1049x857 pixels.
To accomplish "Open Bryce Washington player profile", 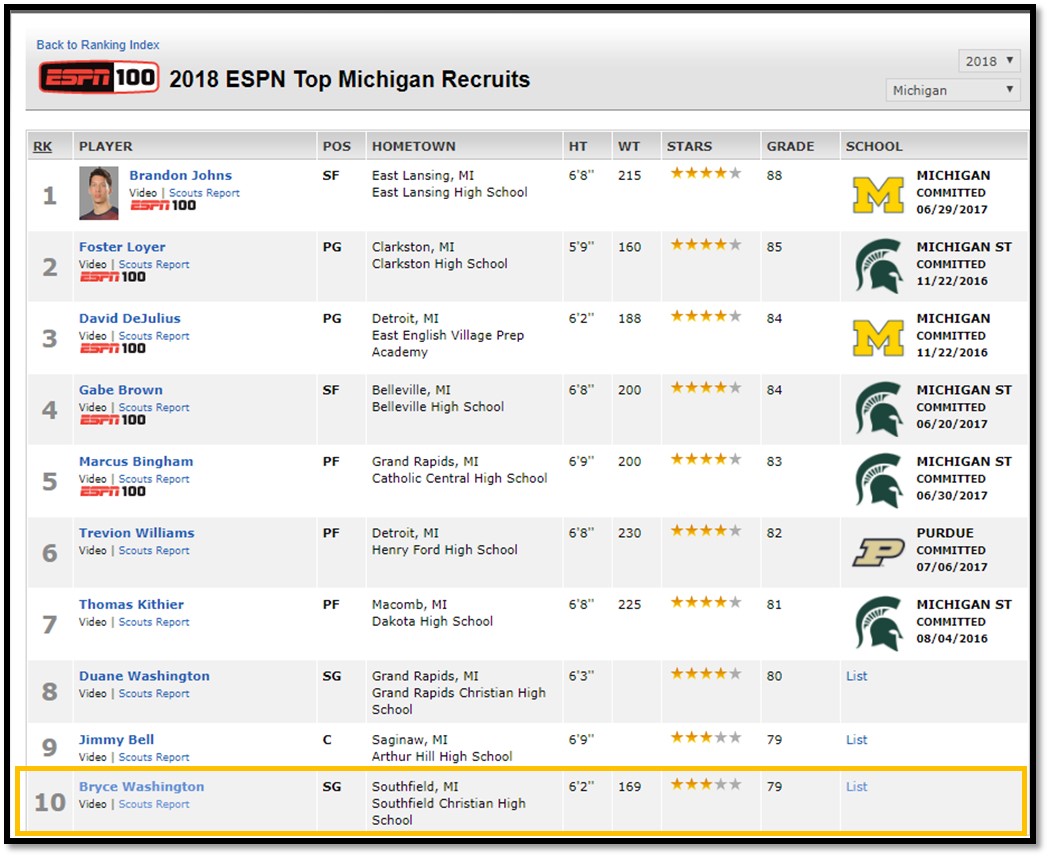I will tap(141, 787).
